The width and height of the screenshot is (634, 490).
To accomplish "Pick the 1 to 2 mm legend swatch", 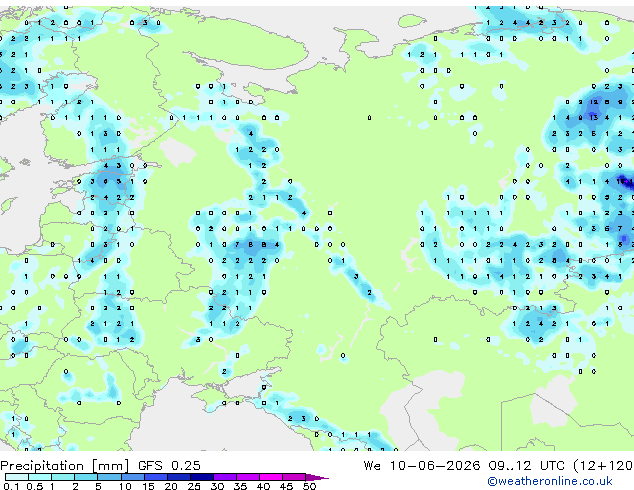I will [63, 477].
